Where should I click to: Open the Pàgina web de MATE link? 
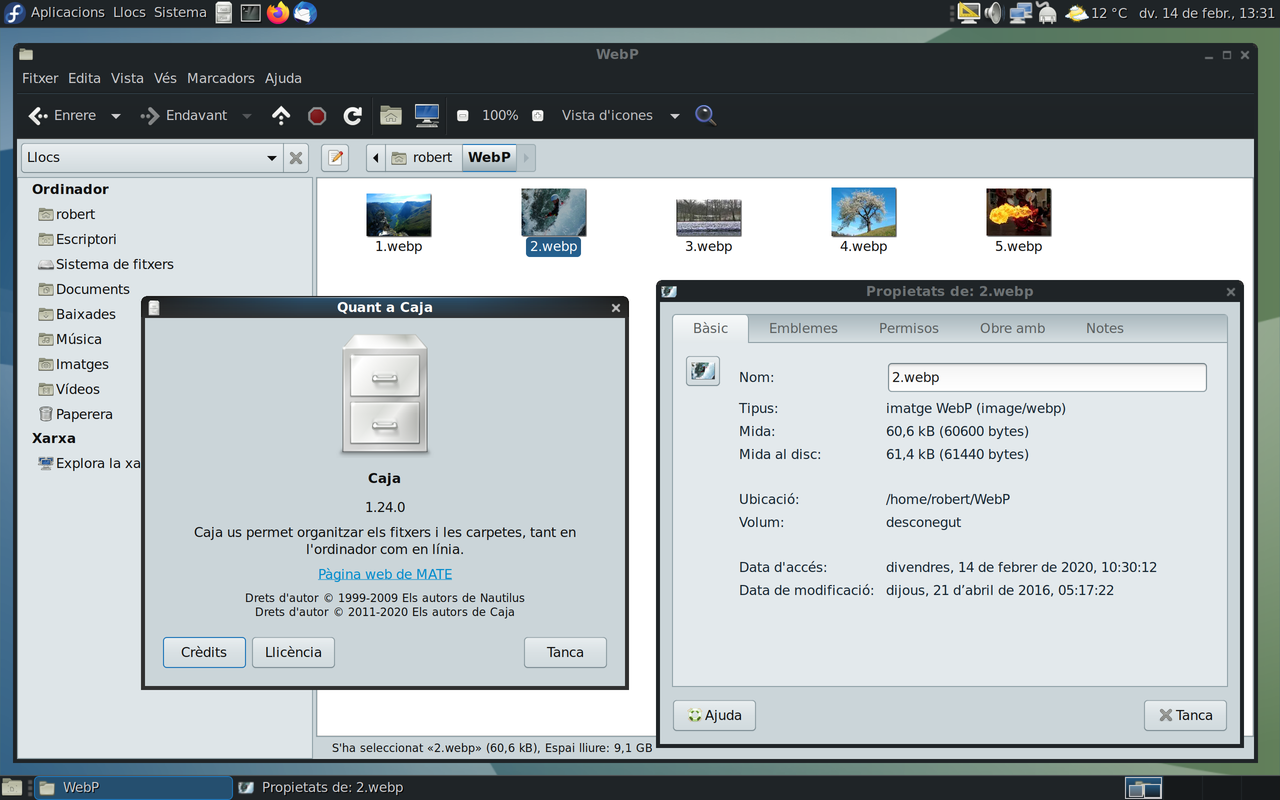(385, 574)
